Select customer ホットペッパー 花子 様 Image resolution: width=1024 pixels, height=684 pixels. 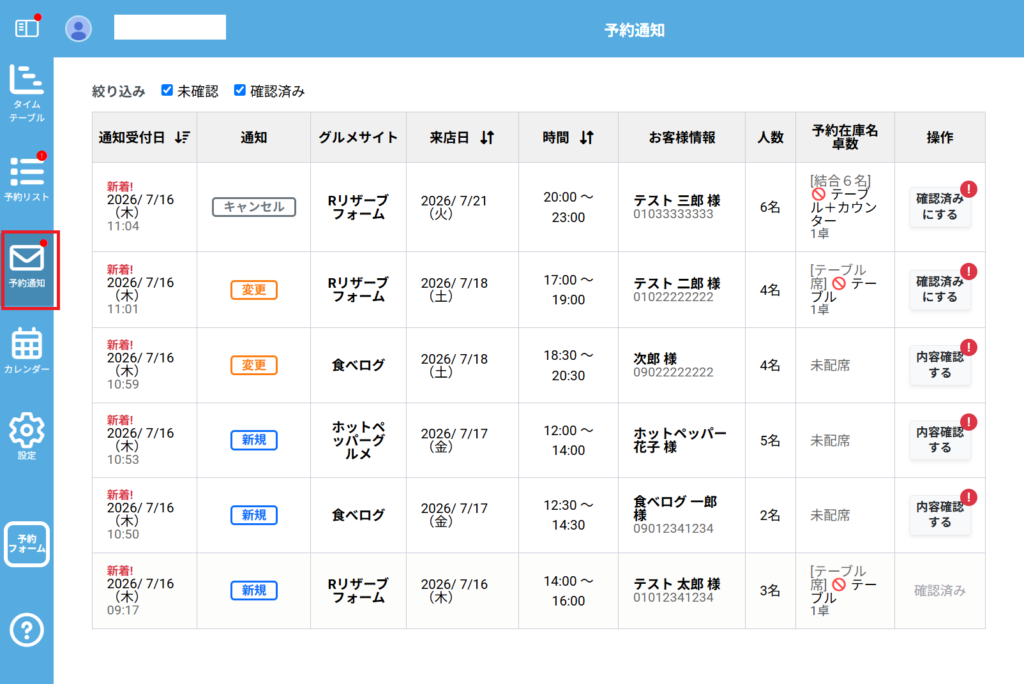tap(679, 440)
